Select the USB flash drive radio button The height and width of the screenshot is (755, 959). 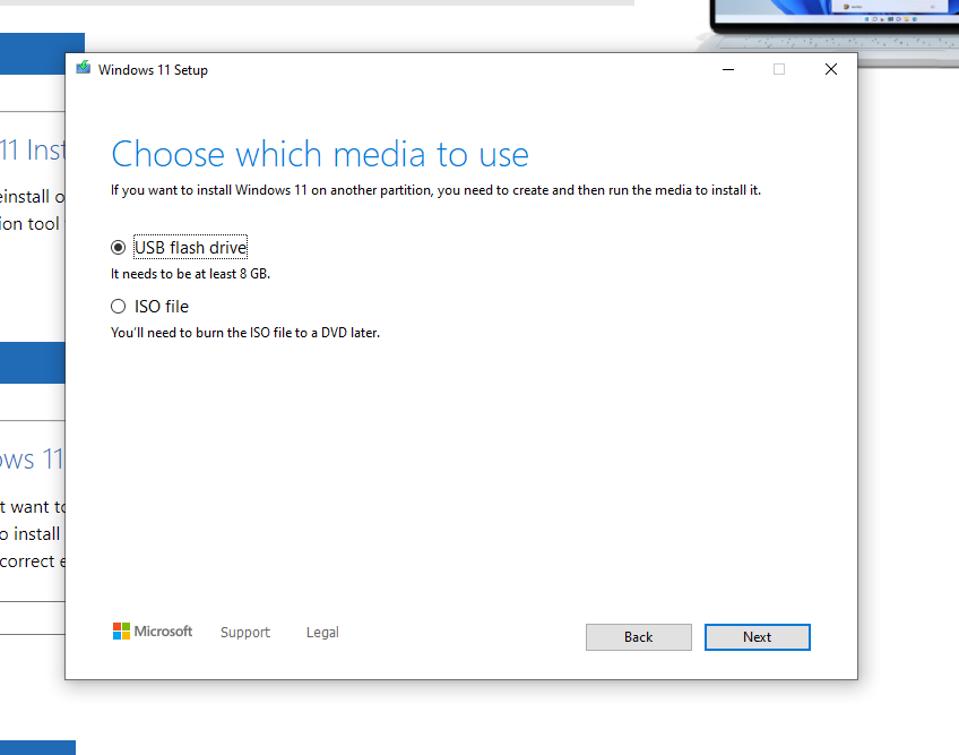tap(118, 247)
